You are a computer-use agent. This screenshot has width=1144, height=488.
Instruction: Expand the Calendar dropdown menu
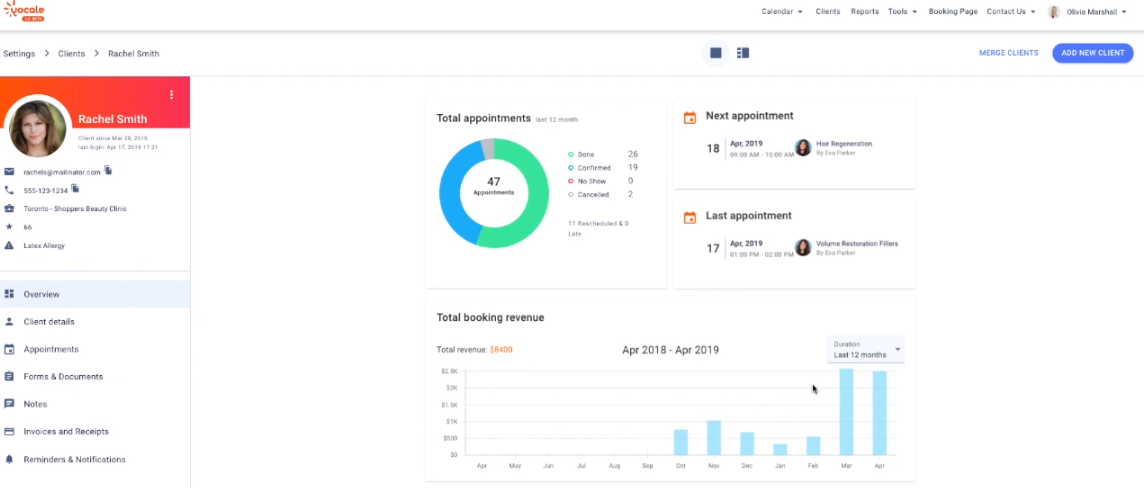pyautogui.click(x=782, y=12)
